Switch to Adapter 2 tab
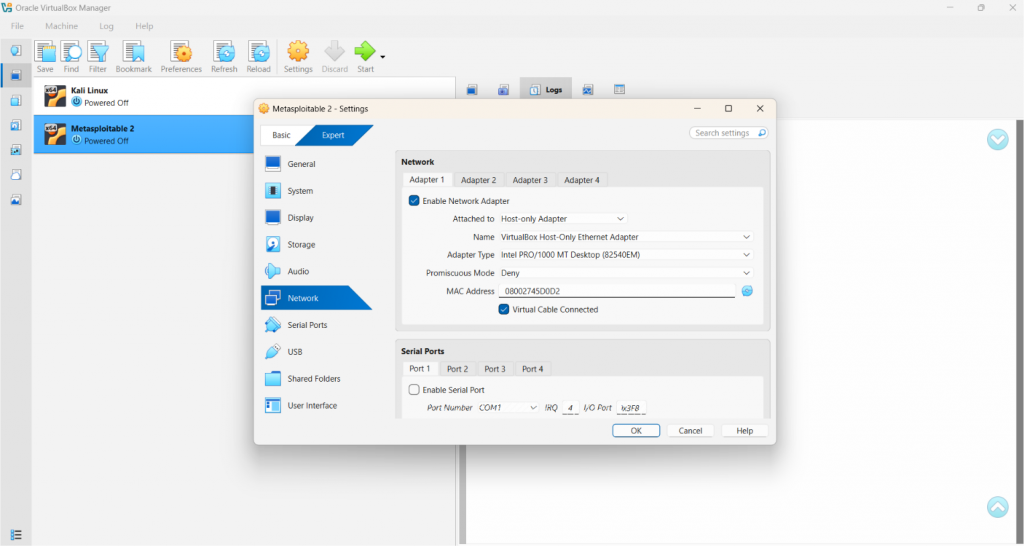1024x546 pixels. tap(479, 180)
